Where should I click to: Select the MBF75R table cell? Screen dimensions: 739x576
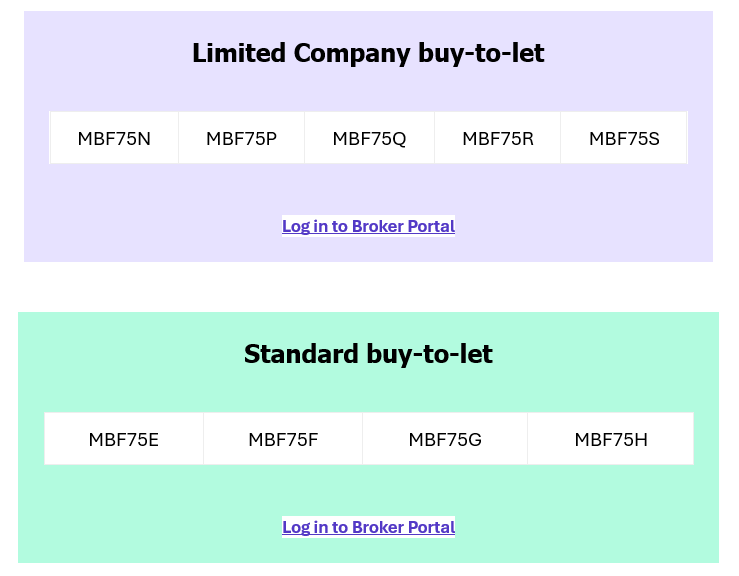click(498, 138)
